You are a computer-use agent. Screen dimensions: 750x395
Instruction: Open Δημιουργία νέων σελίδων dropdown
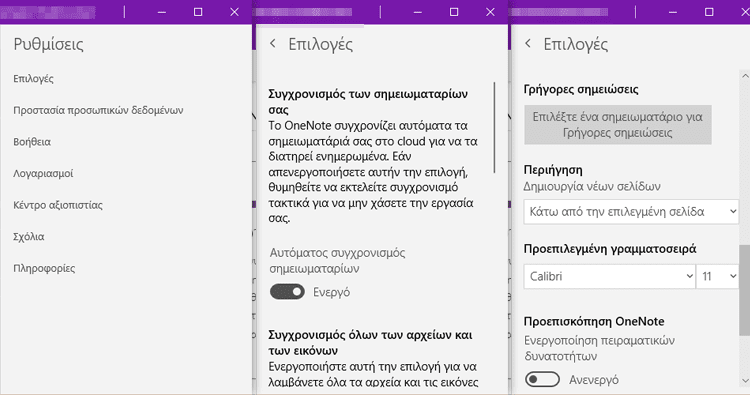(631, 211)
